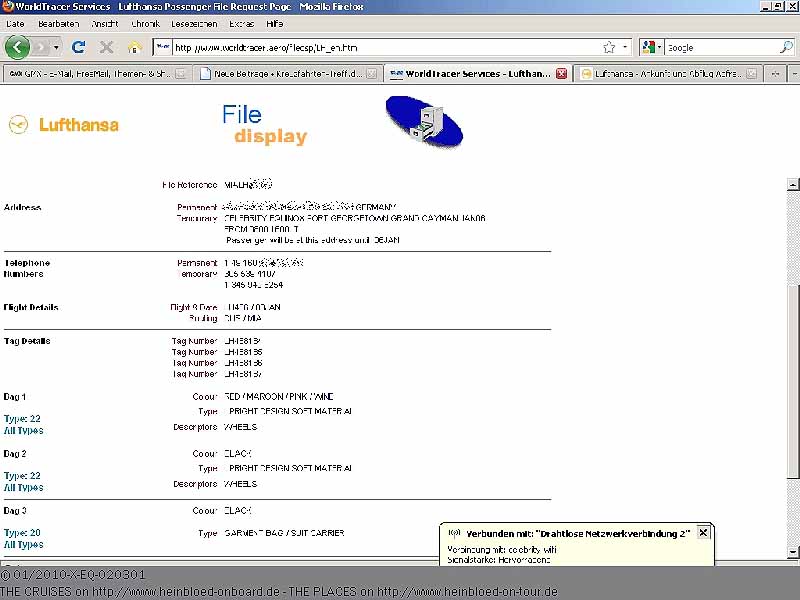
Task: Click the site identity icon in address bar
Action: click(163, 47)
